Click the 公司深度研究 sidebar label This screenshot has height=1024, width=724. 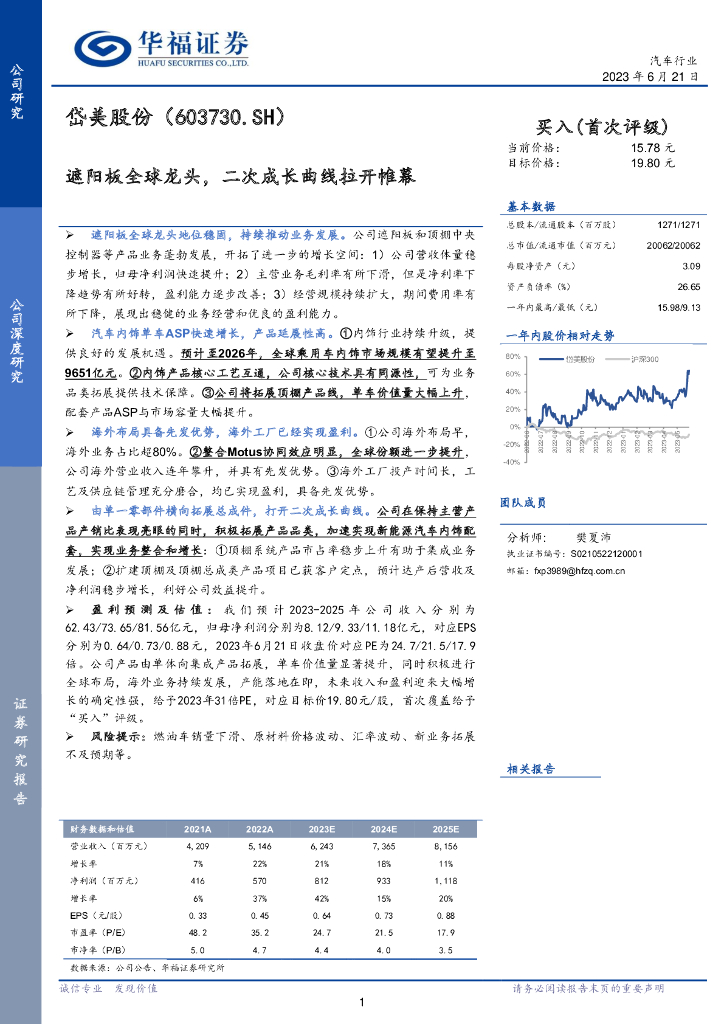coord(16,340)
